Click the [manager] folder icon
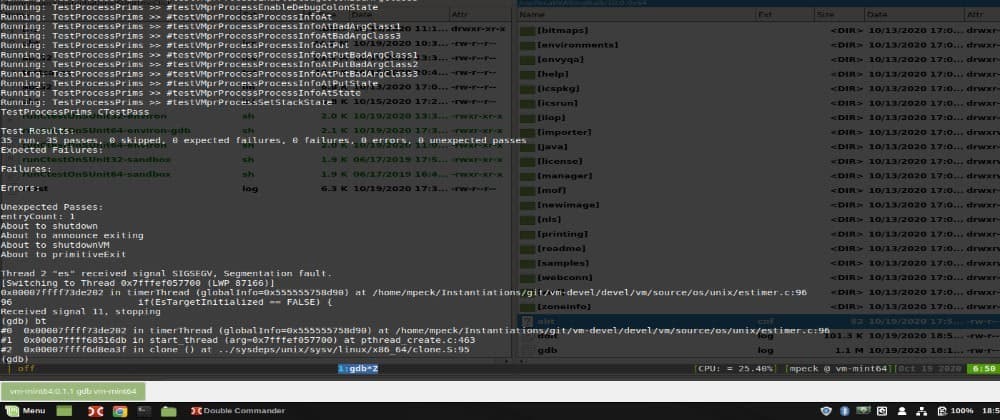 (527, 175)
